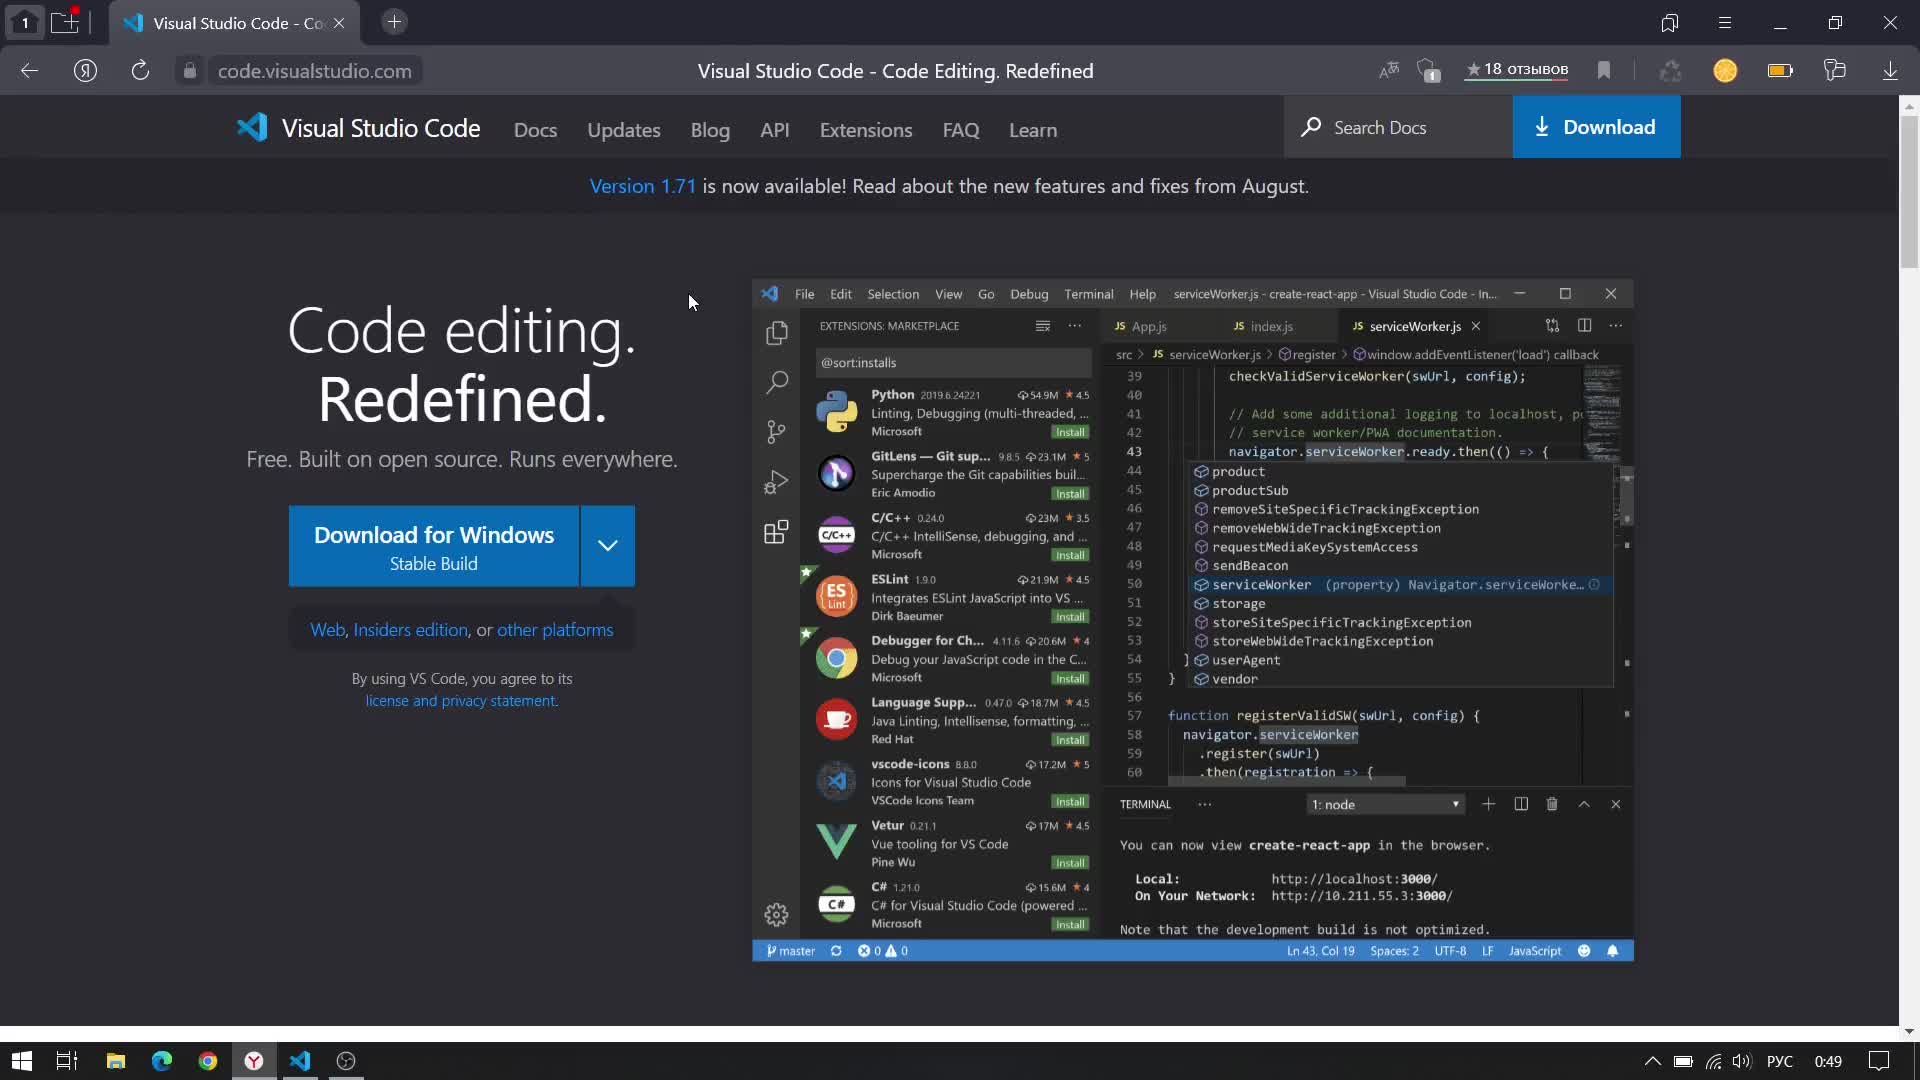Click the site lock security icon

(x=190, y=71)
